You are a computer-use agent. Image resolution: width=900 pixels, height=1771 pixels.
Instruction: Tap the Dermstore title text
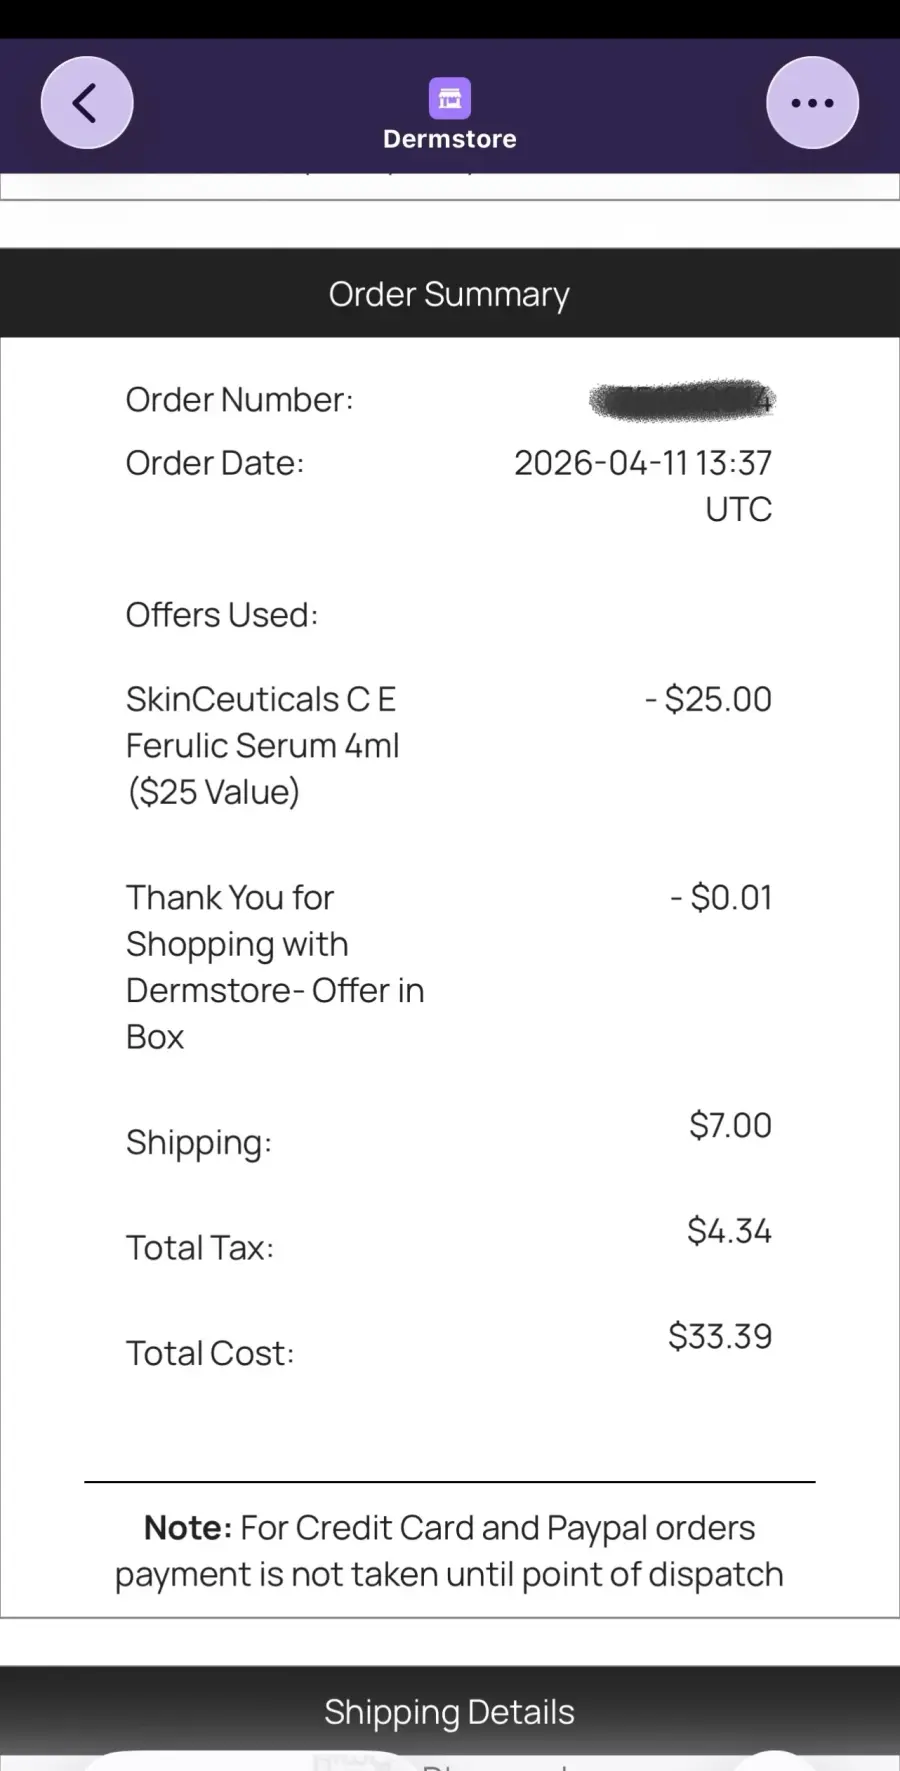[x=450, y=139]
